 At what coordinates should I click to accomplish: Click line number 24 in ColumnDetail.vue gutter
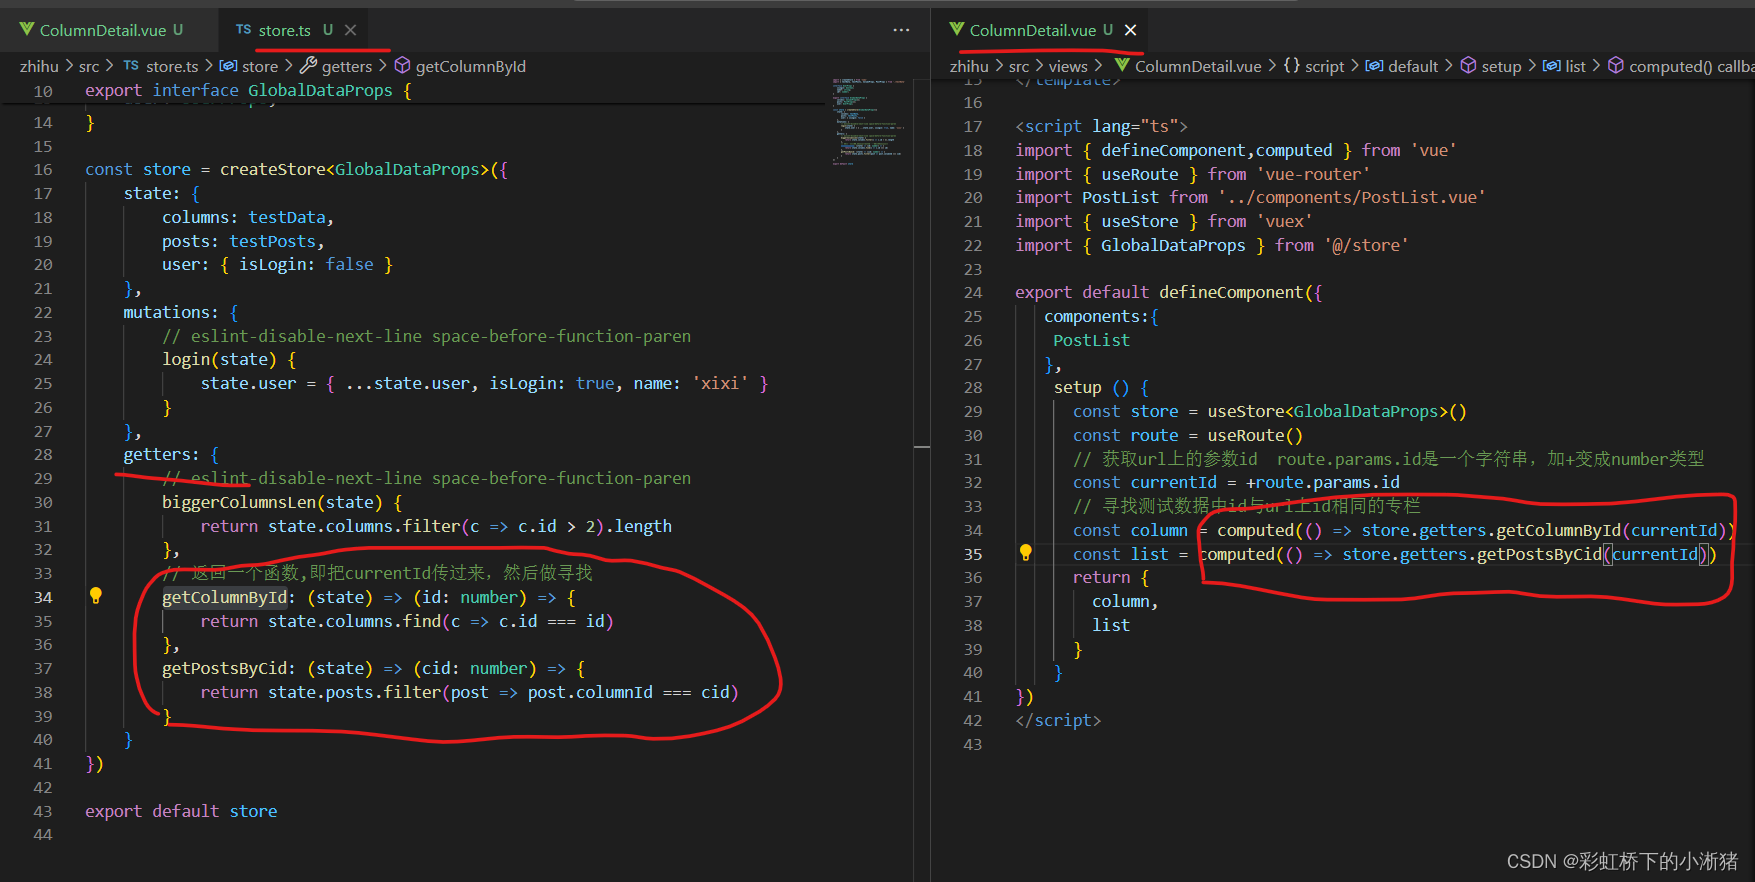973,293
